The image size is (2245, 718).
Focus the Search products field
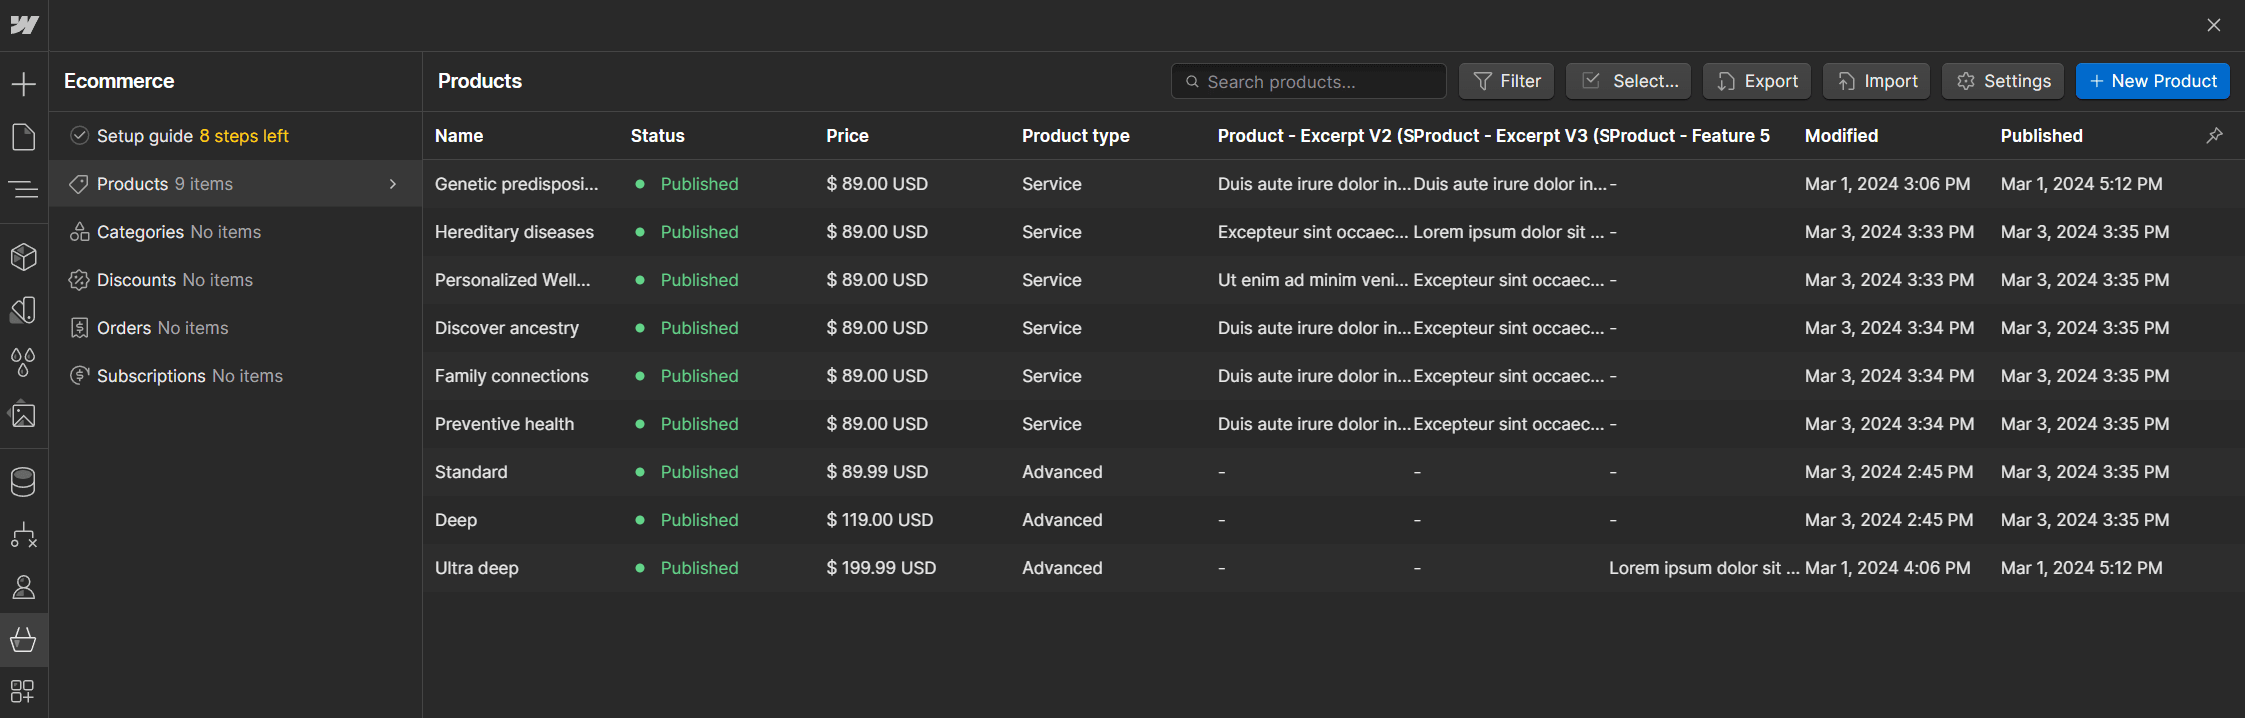click(x=1309, y=81)
